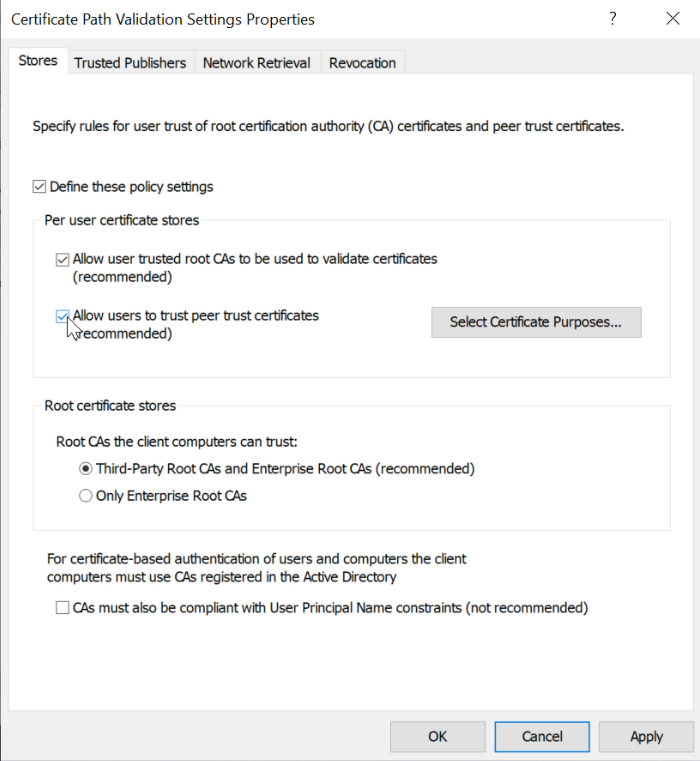Click the help question mark icon

coord(612,19)
